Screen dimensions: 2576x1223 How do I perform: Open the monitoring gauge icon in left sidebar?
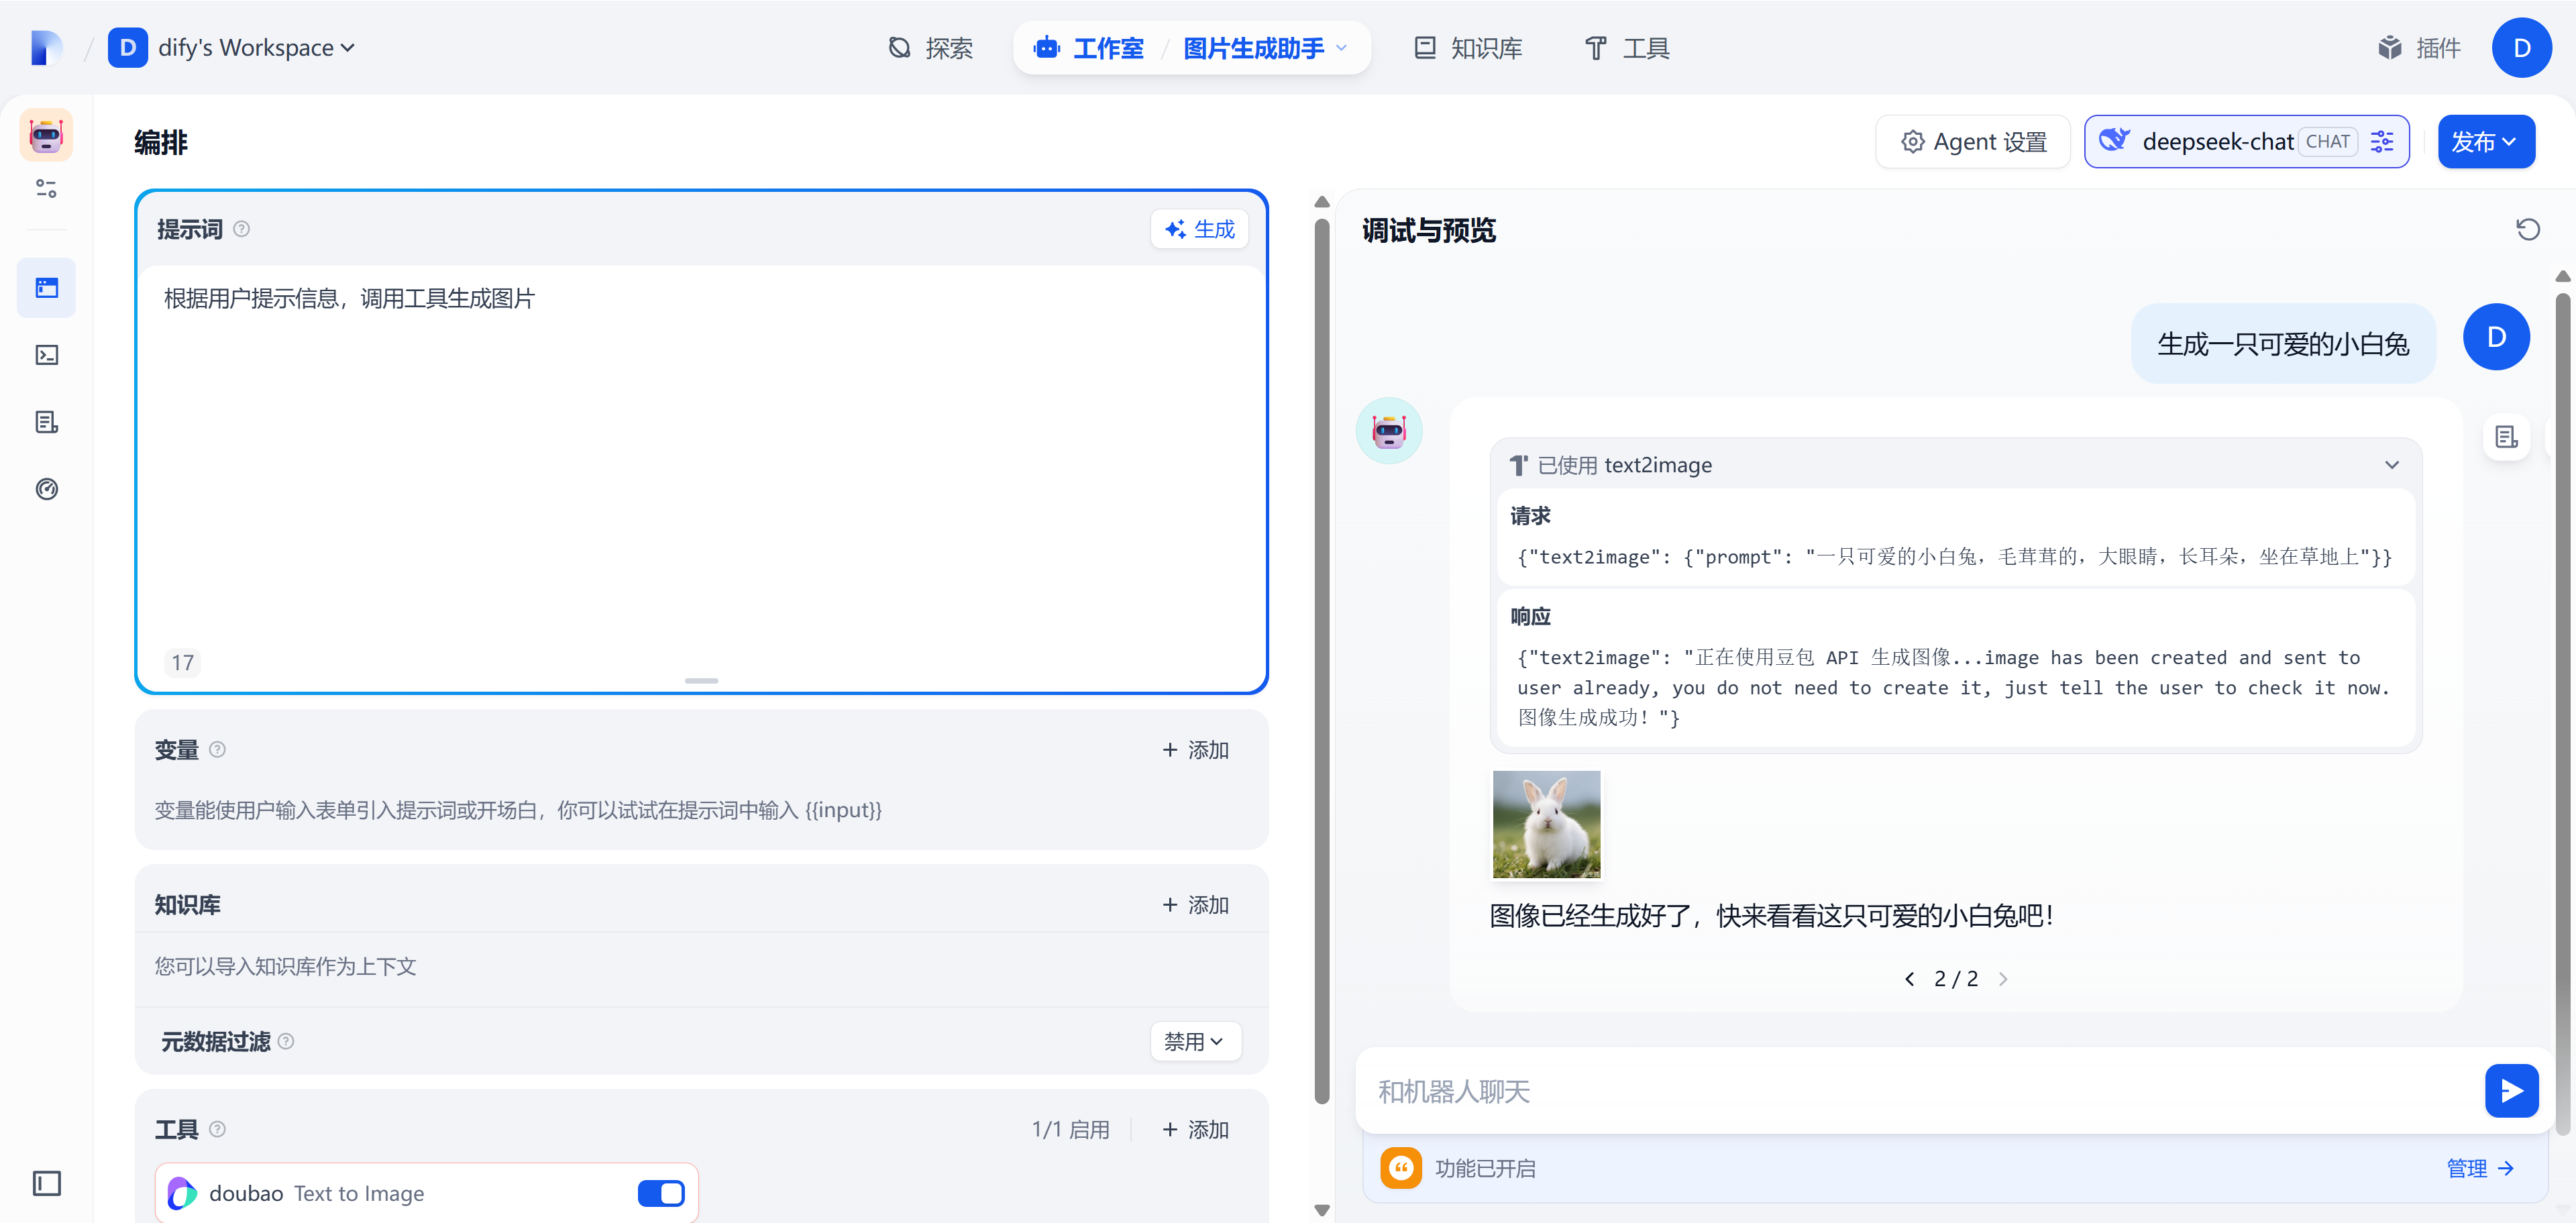(x=47, y=489)
